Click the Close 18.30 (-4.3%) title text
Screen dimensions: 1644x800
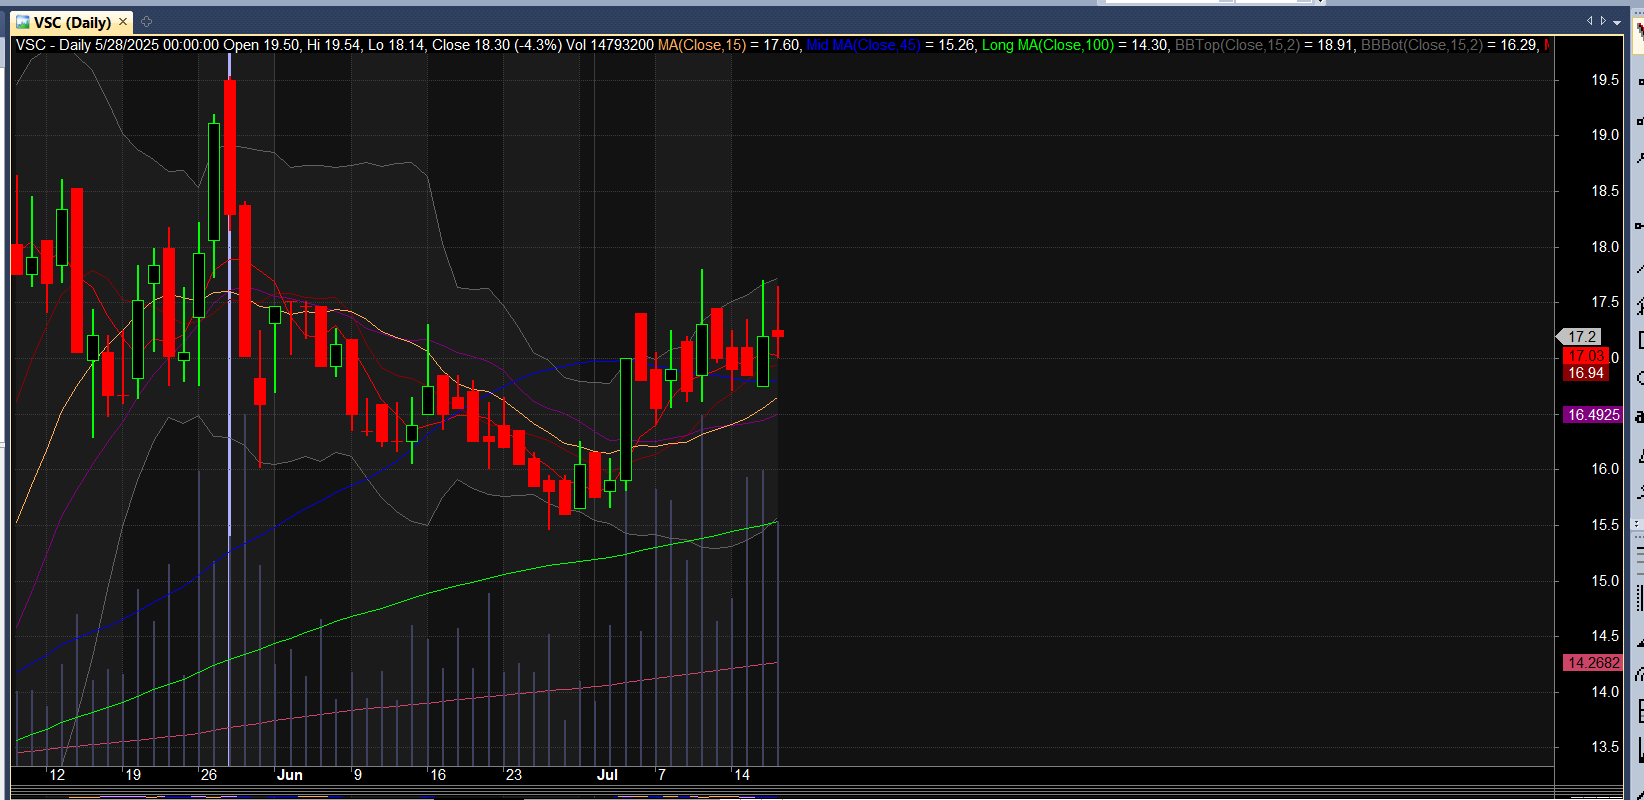[x=497, y=45]
